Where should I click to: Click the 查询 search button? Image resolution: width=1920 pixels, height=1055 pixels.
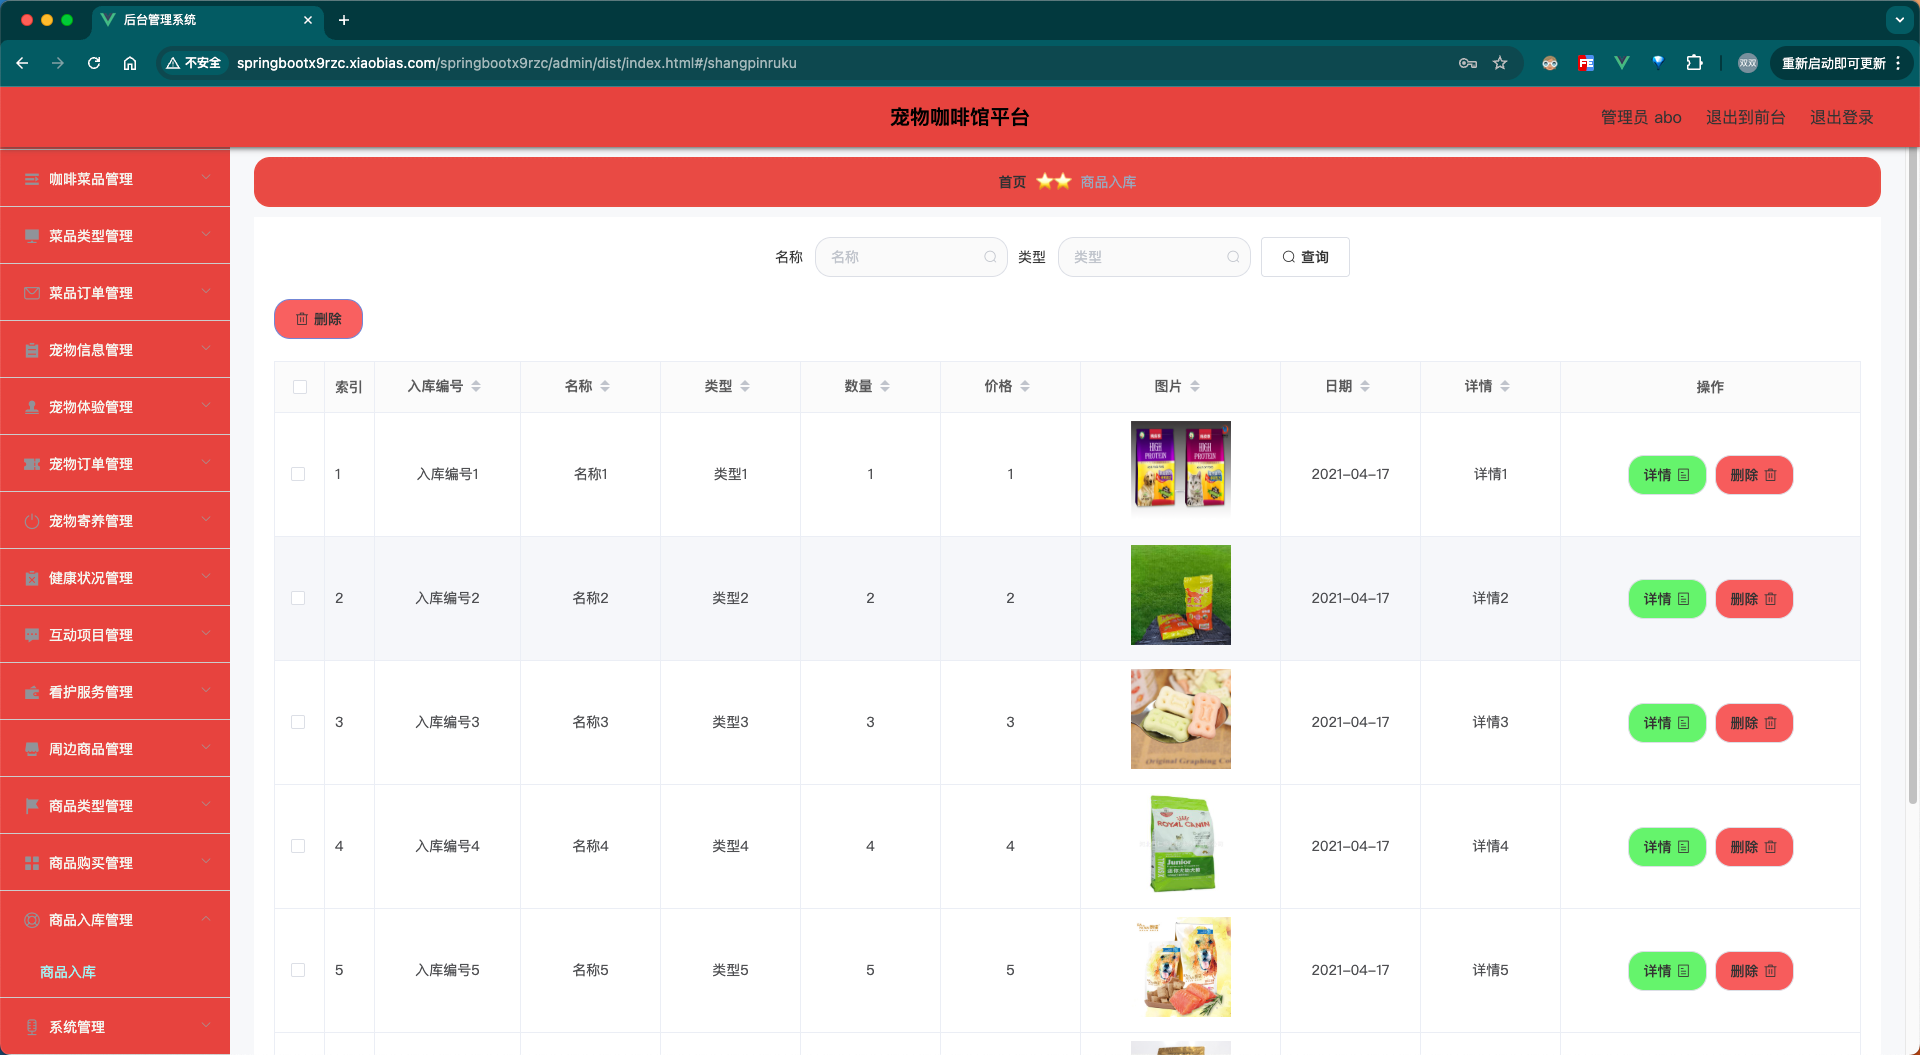[1305, 257]
